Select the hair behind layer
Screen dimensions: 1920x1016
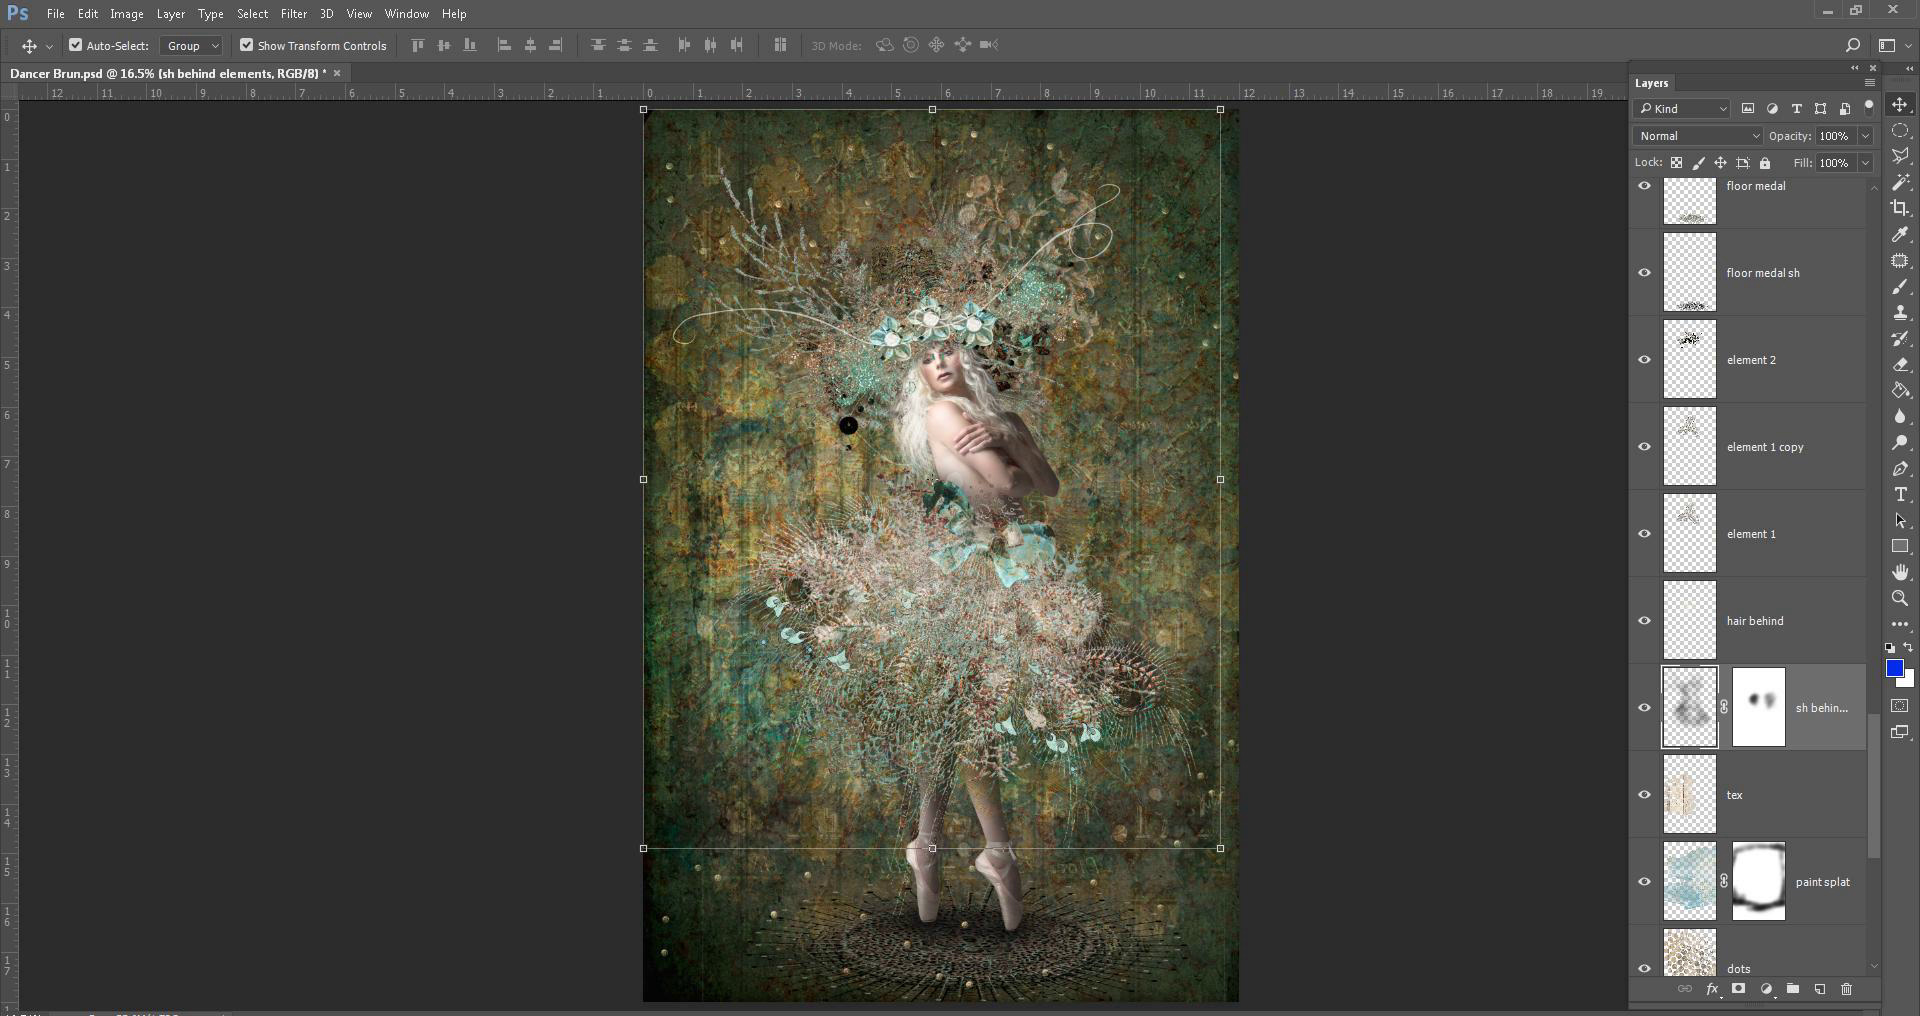(x=1790, y=621)
